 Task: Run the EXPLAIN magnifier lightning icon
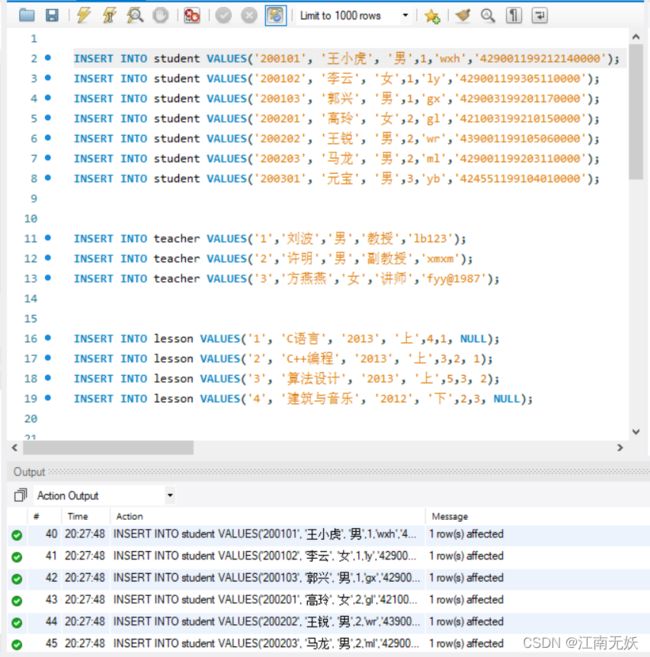[135, 16]
